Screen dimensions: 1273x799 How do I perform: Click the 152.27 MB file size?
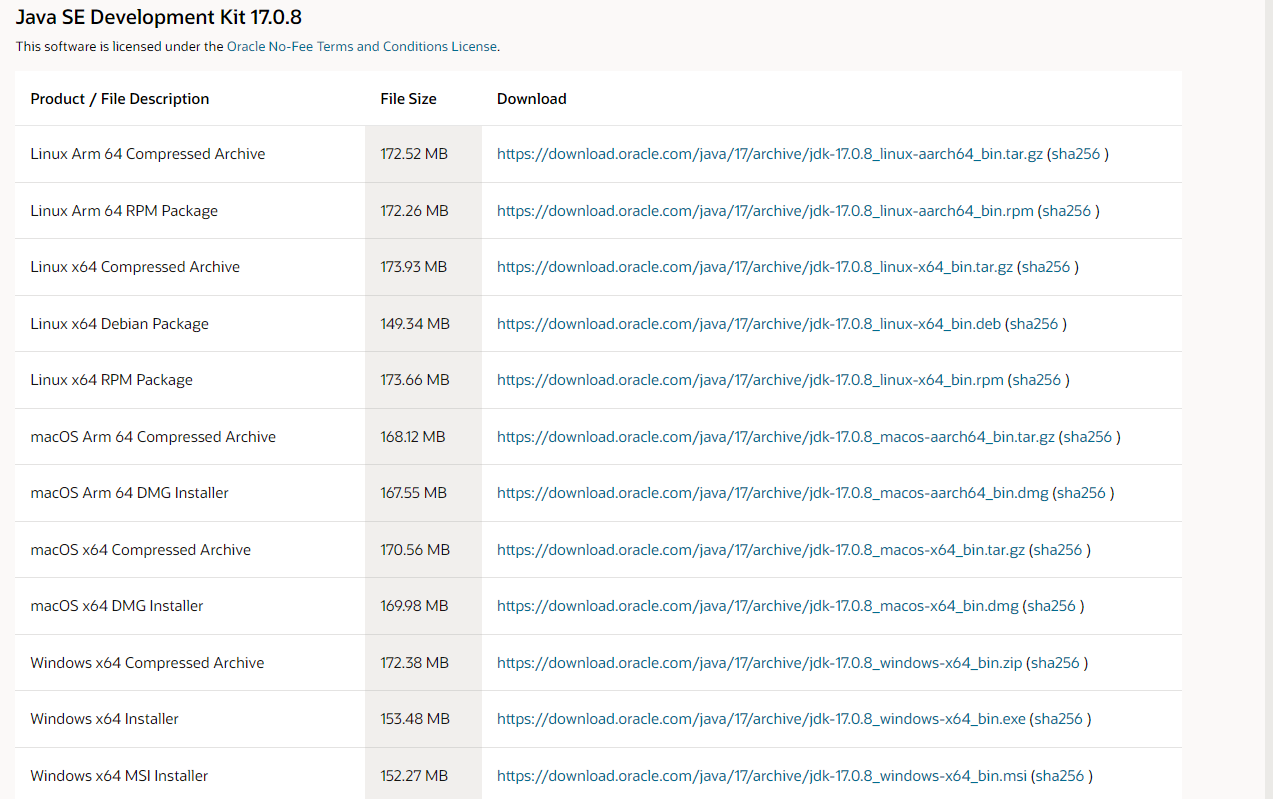click(x=414, y=776)
